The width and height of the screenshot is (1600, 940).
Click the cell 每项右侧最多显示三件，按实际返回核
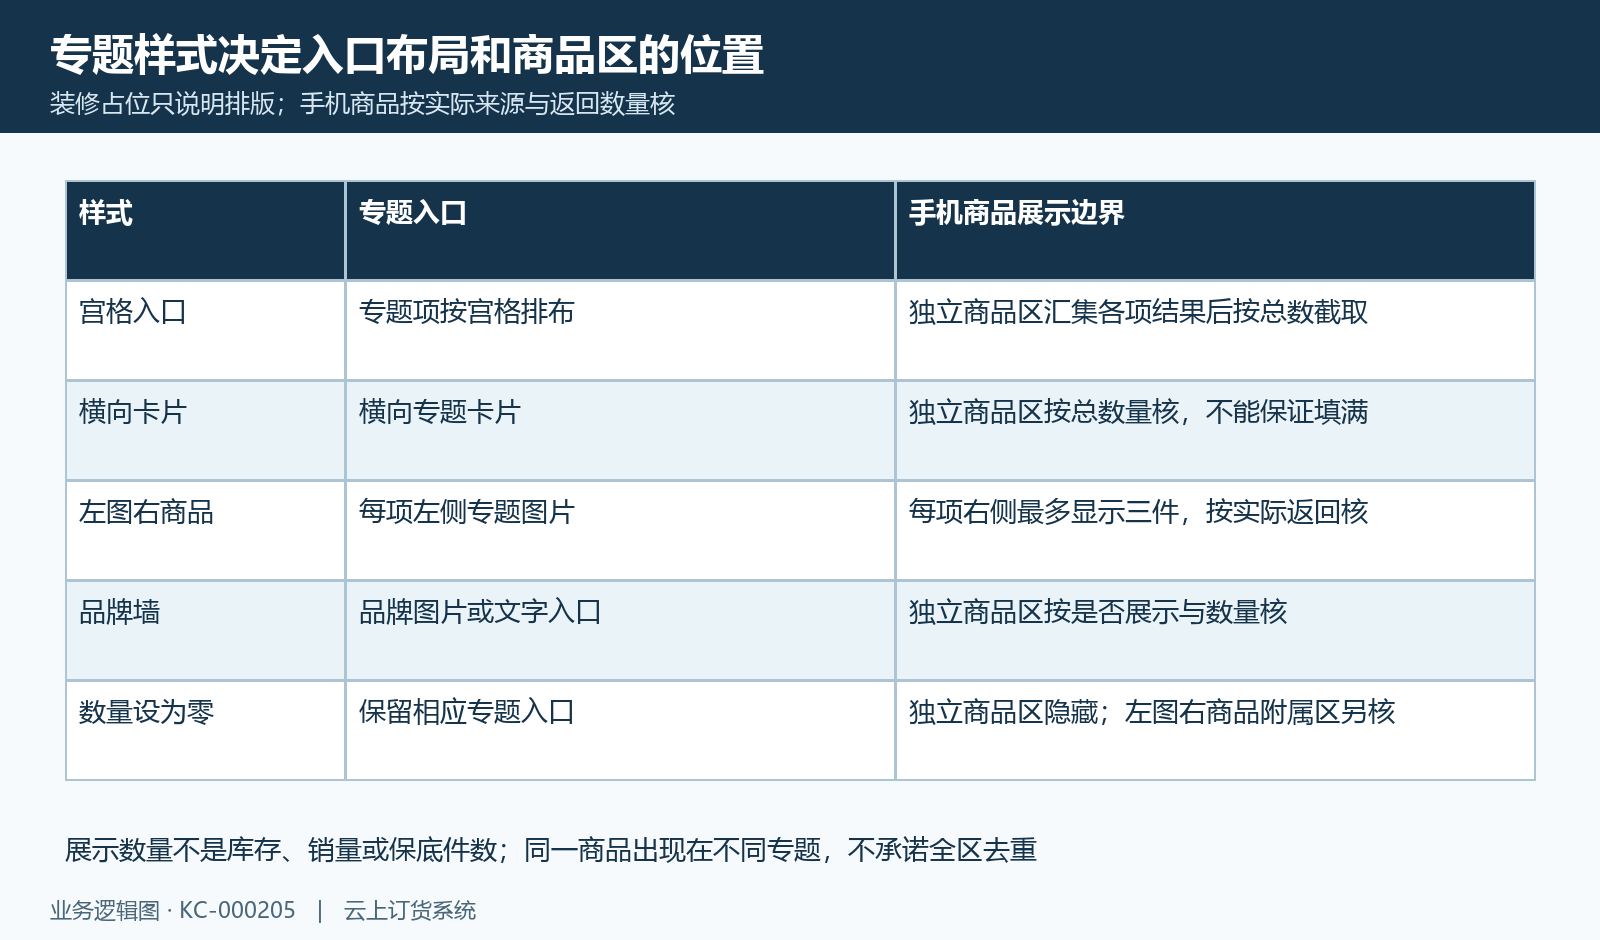(x=1215, y=530)
